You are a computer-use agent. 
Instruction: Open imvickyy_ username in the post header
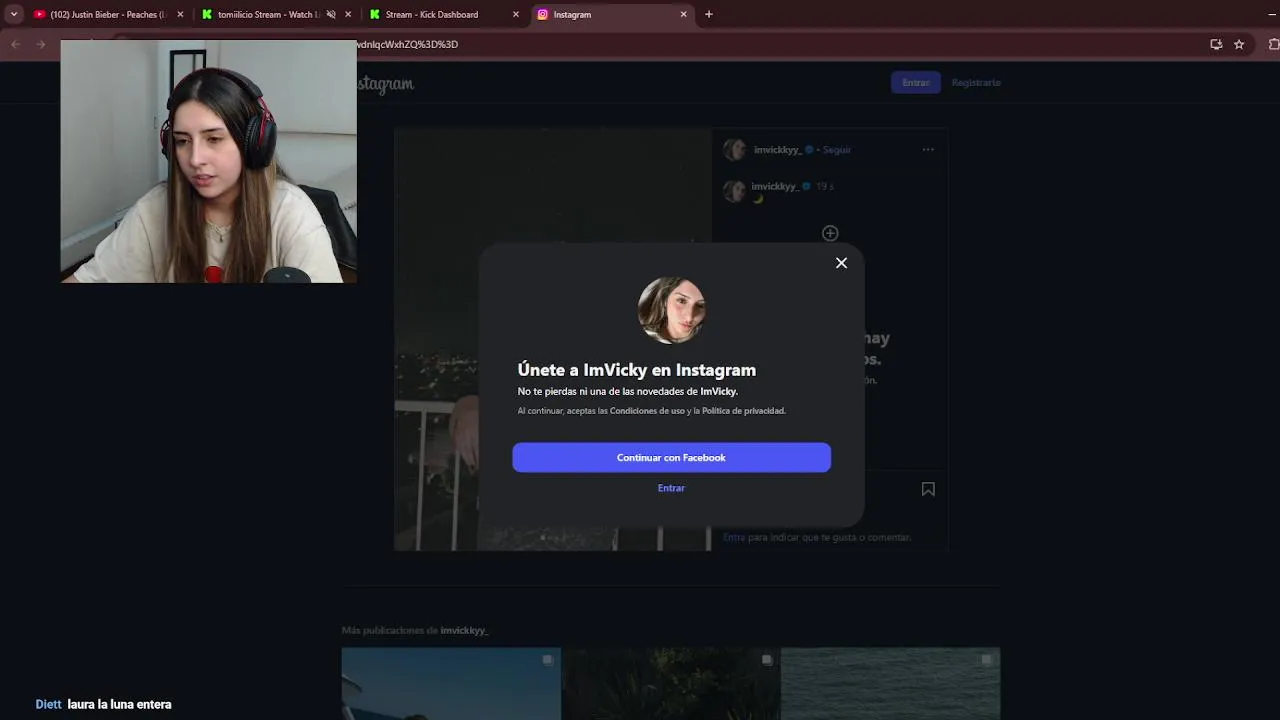[778, 150]
